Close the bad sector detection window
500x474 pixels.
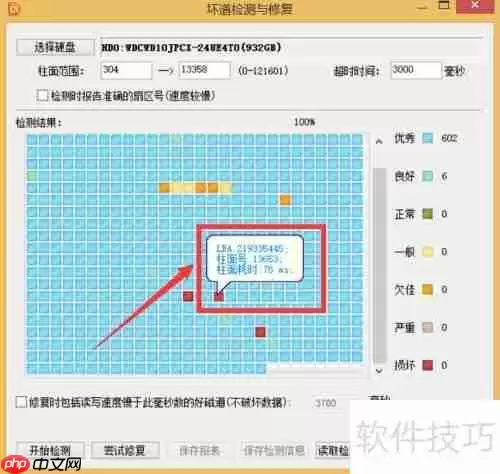[475, 6]
